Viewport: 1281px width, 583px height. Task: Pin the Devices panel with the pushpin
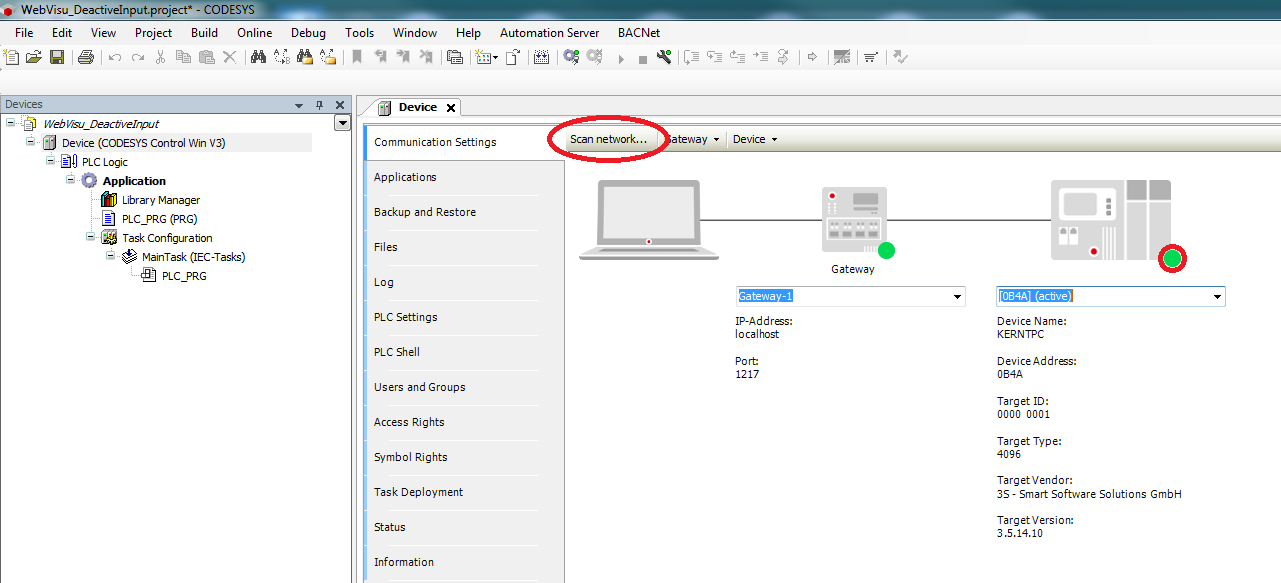[x=319, y=105]
